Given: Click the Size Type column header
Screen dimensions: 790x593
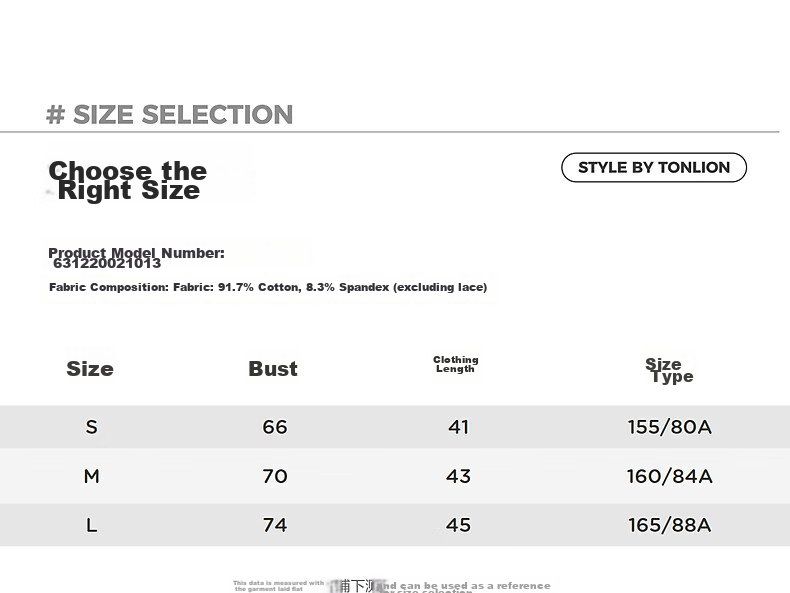Looking at the screenshot, I should point(669,370).
